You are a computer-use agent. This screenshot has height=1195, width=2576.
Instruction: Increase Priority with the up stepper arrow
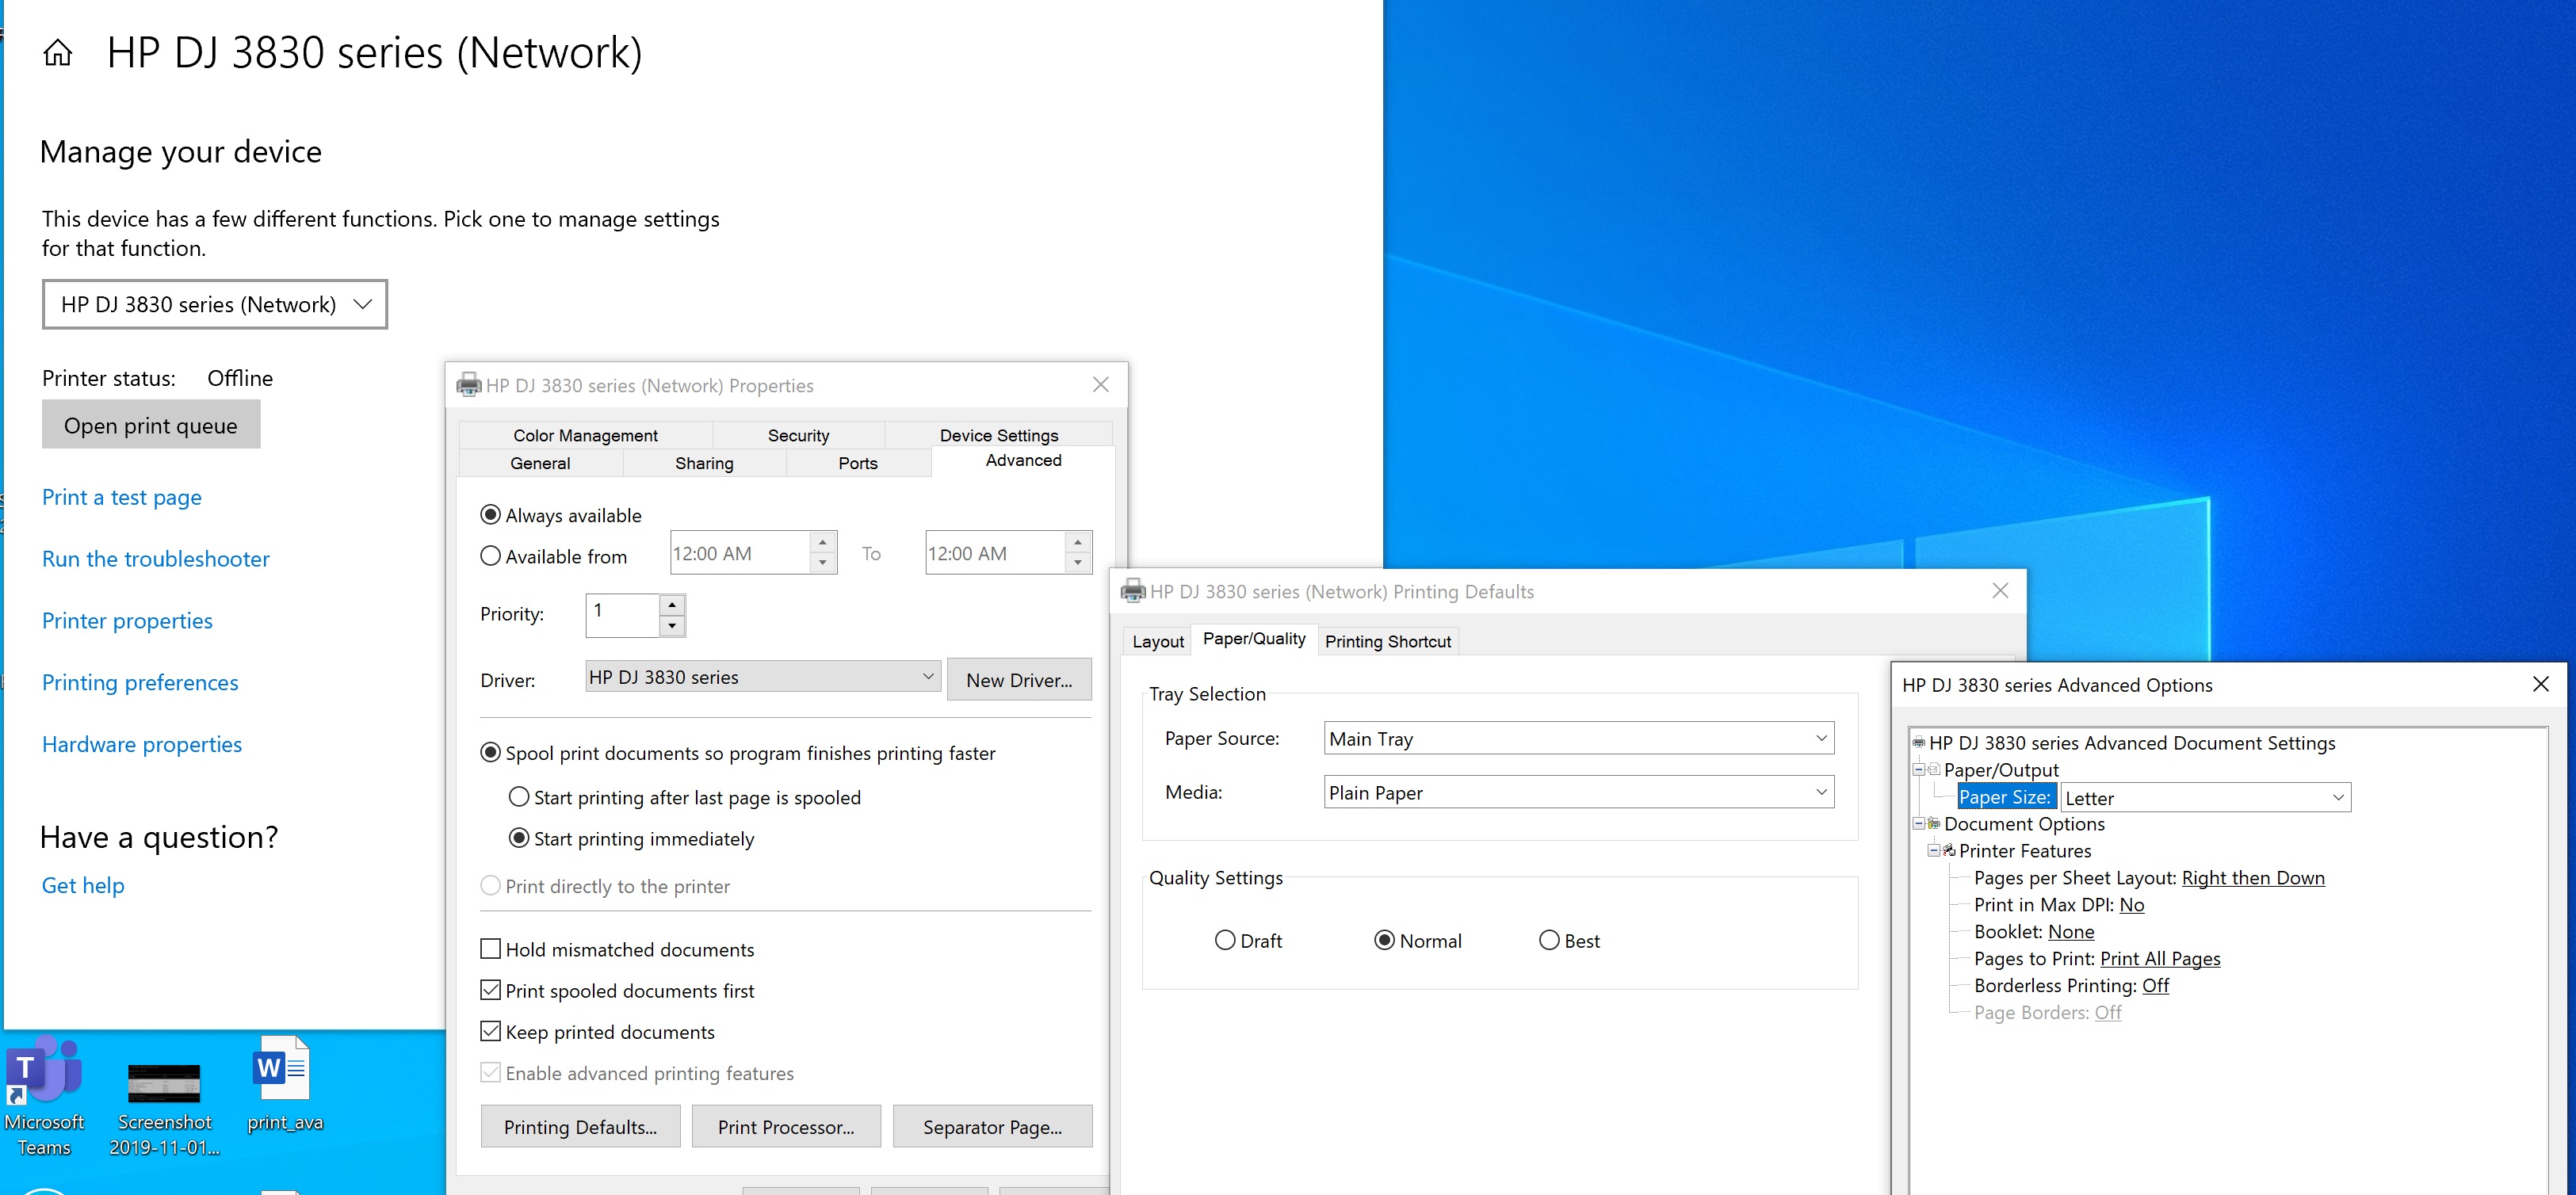[672, 605]
